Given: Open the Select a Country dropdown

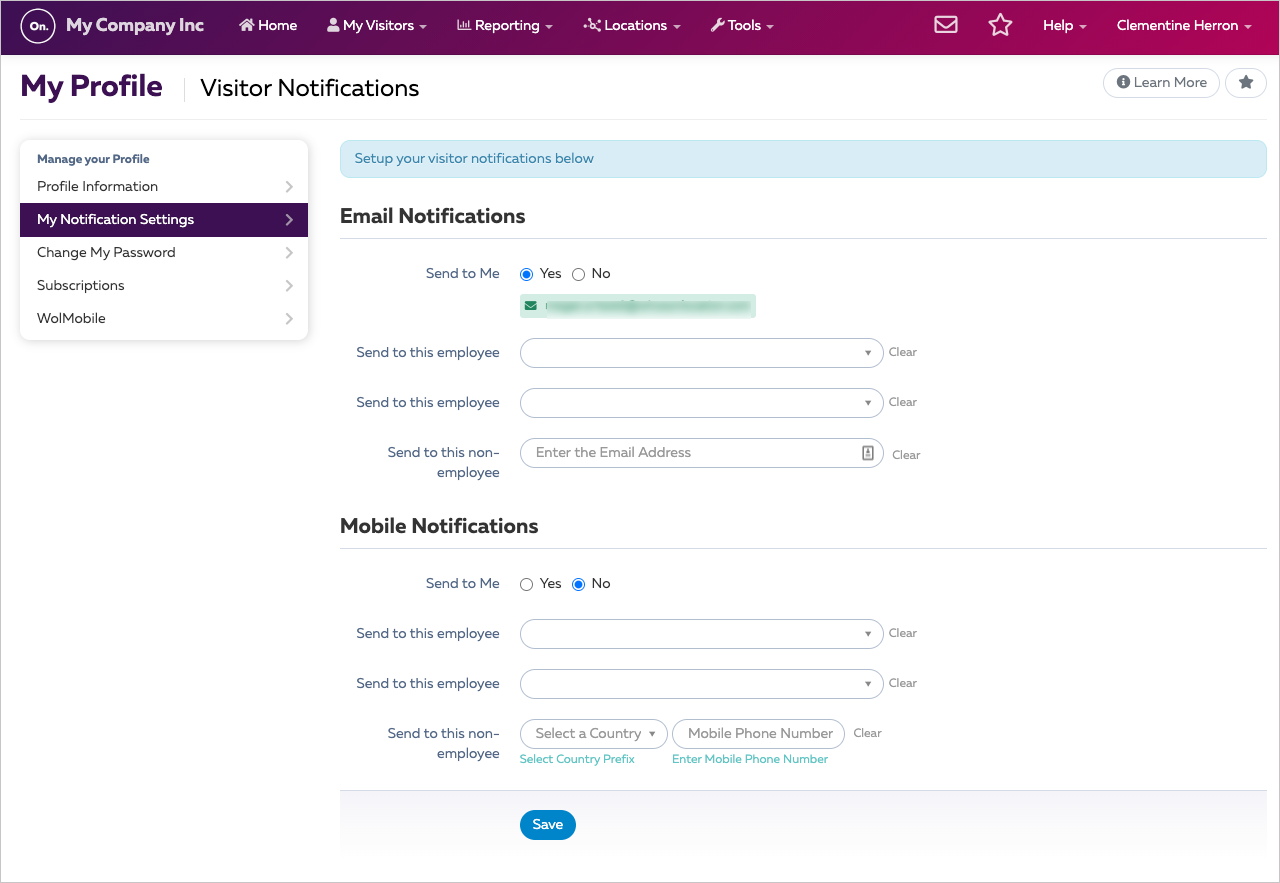Looking at the screenshot, I should click(x=593, y=733).
